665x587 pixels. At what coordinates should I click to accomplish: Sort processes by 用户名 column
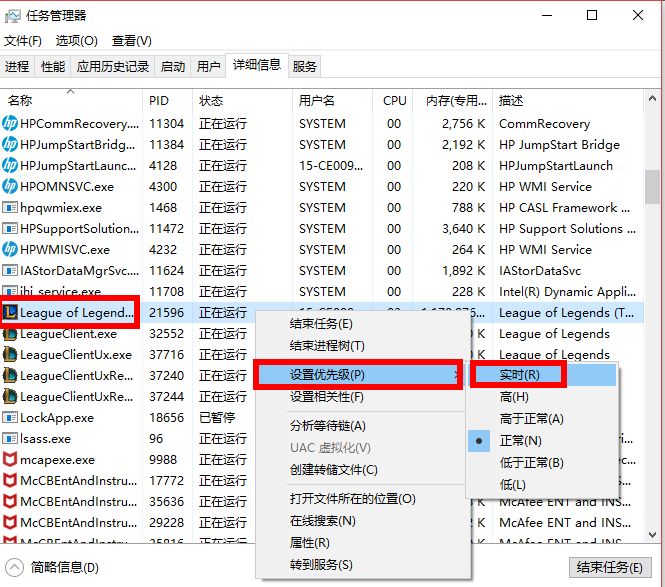tap(332, 101)
